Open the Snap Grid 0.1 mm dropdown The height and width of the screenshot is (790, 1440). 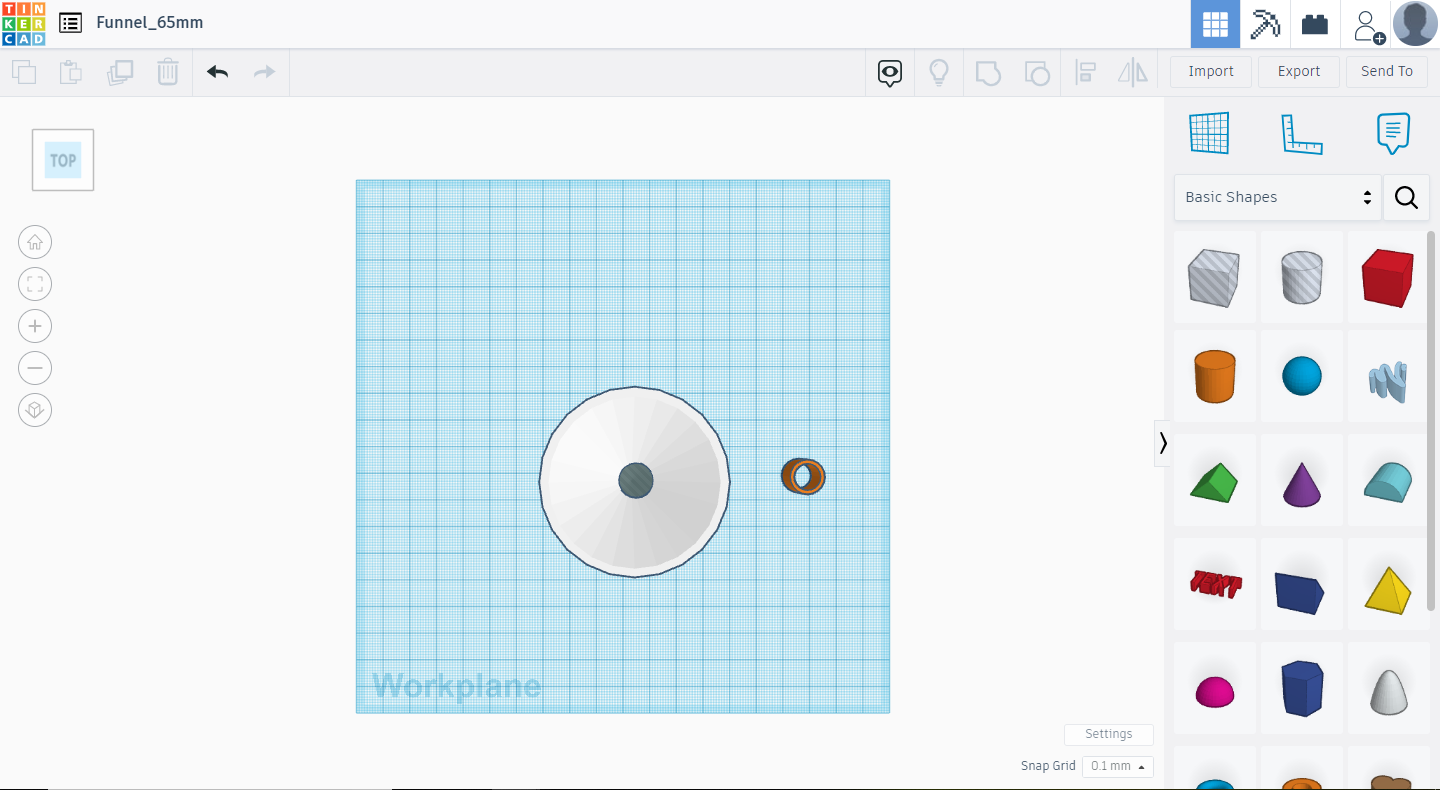[x=1118, y=766]
